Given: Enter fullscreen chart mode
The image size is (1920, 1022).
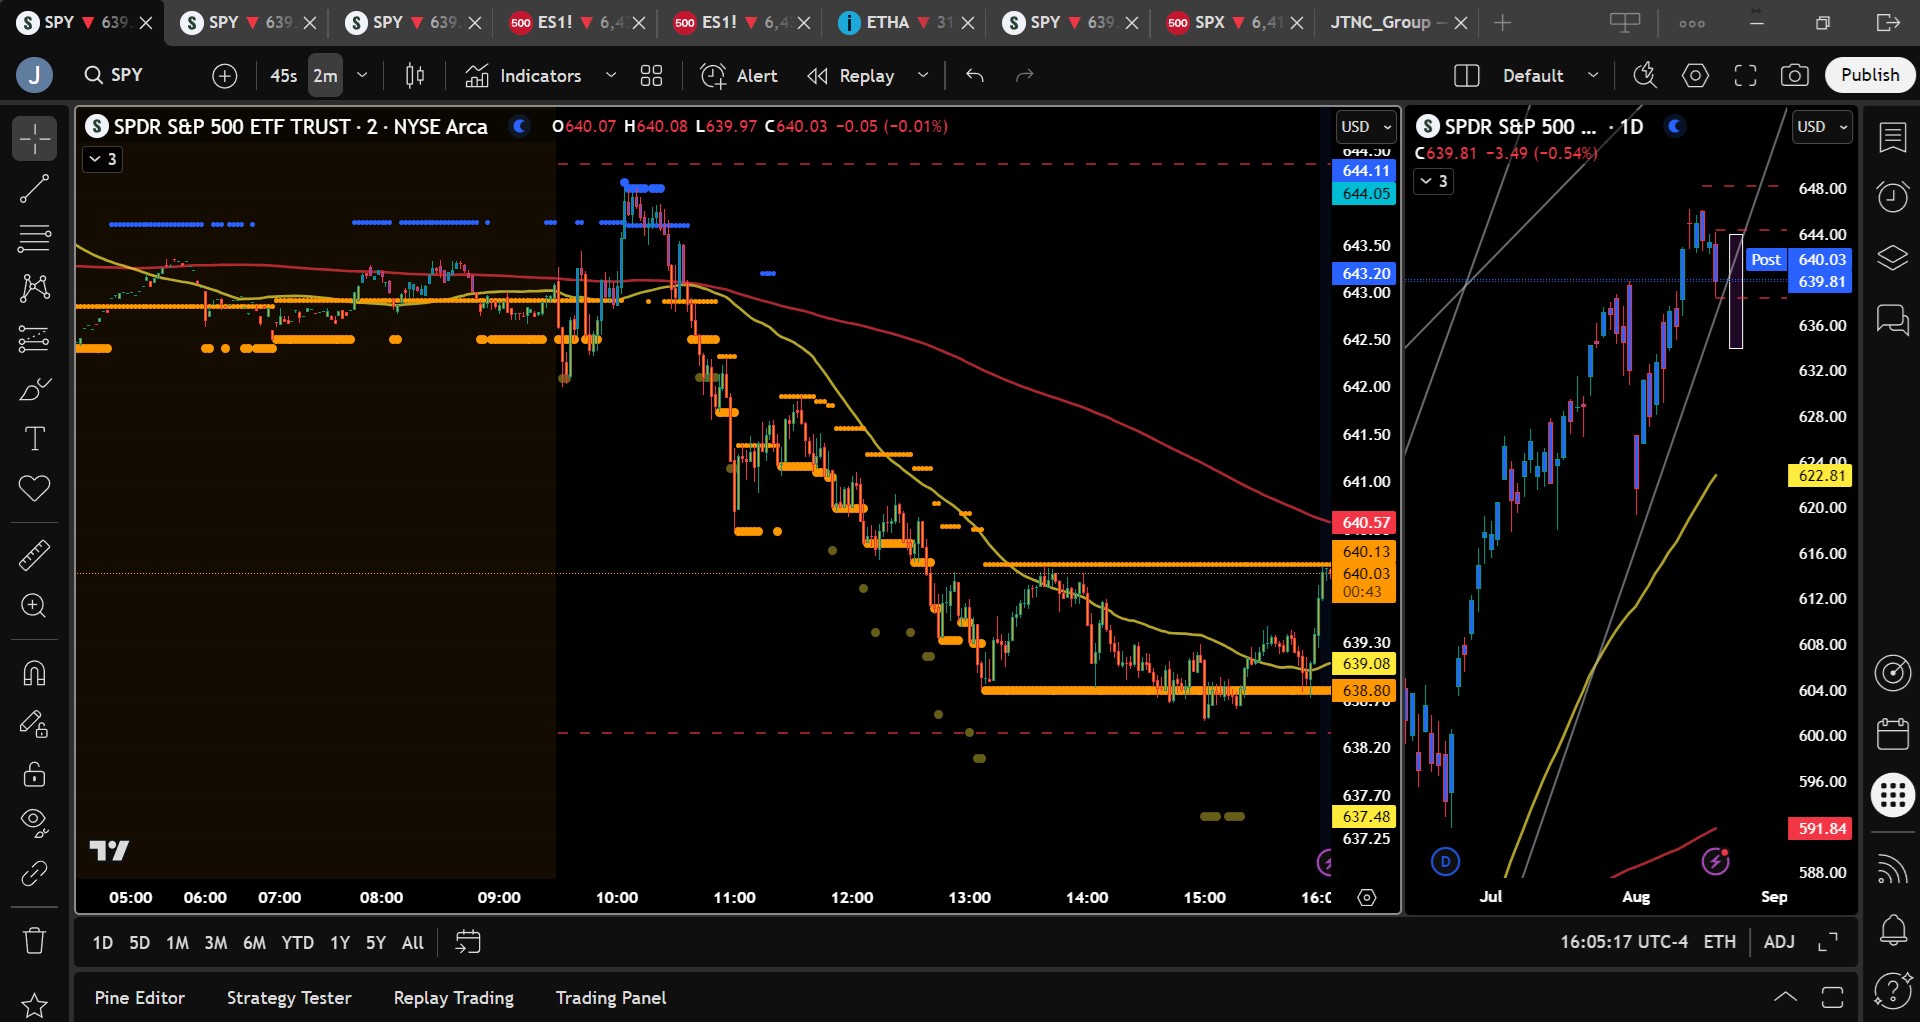Looking at the screenshot, I should pyautogui.click(x=1745, y=75).
